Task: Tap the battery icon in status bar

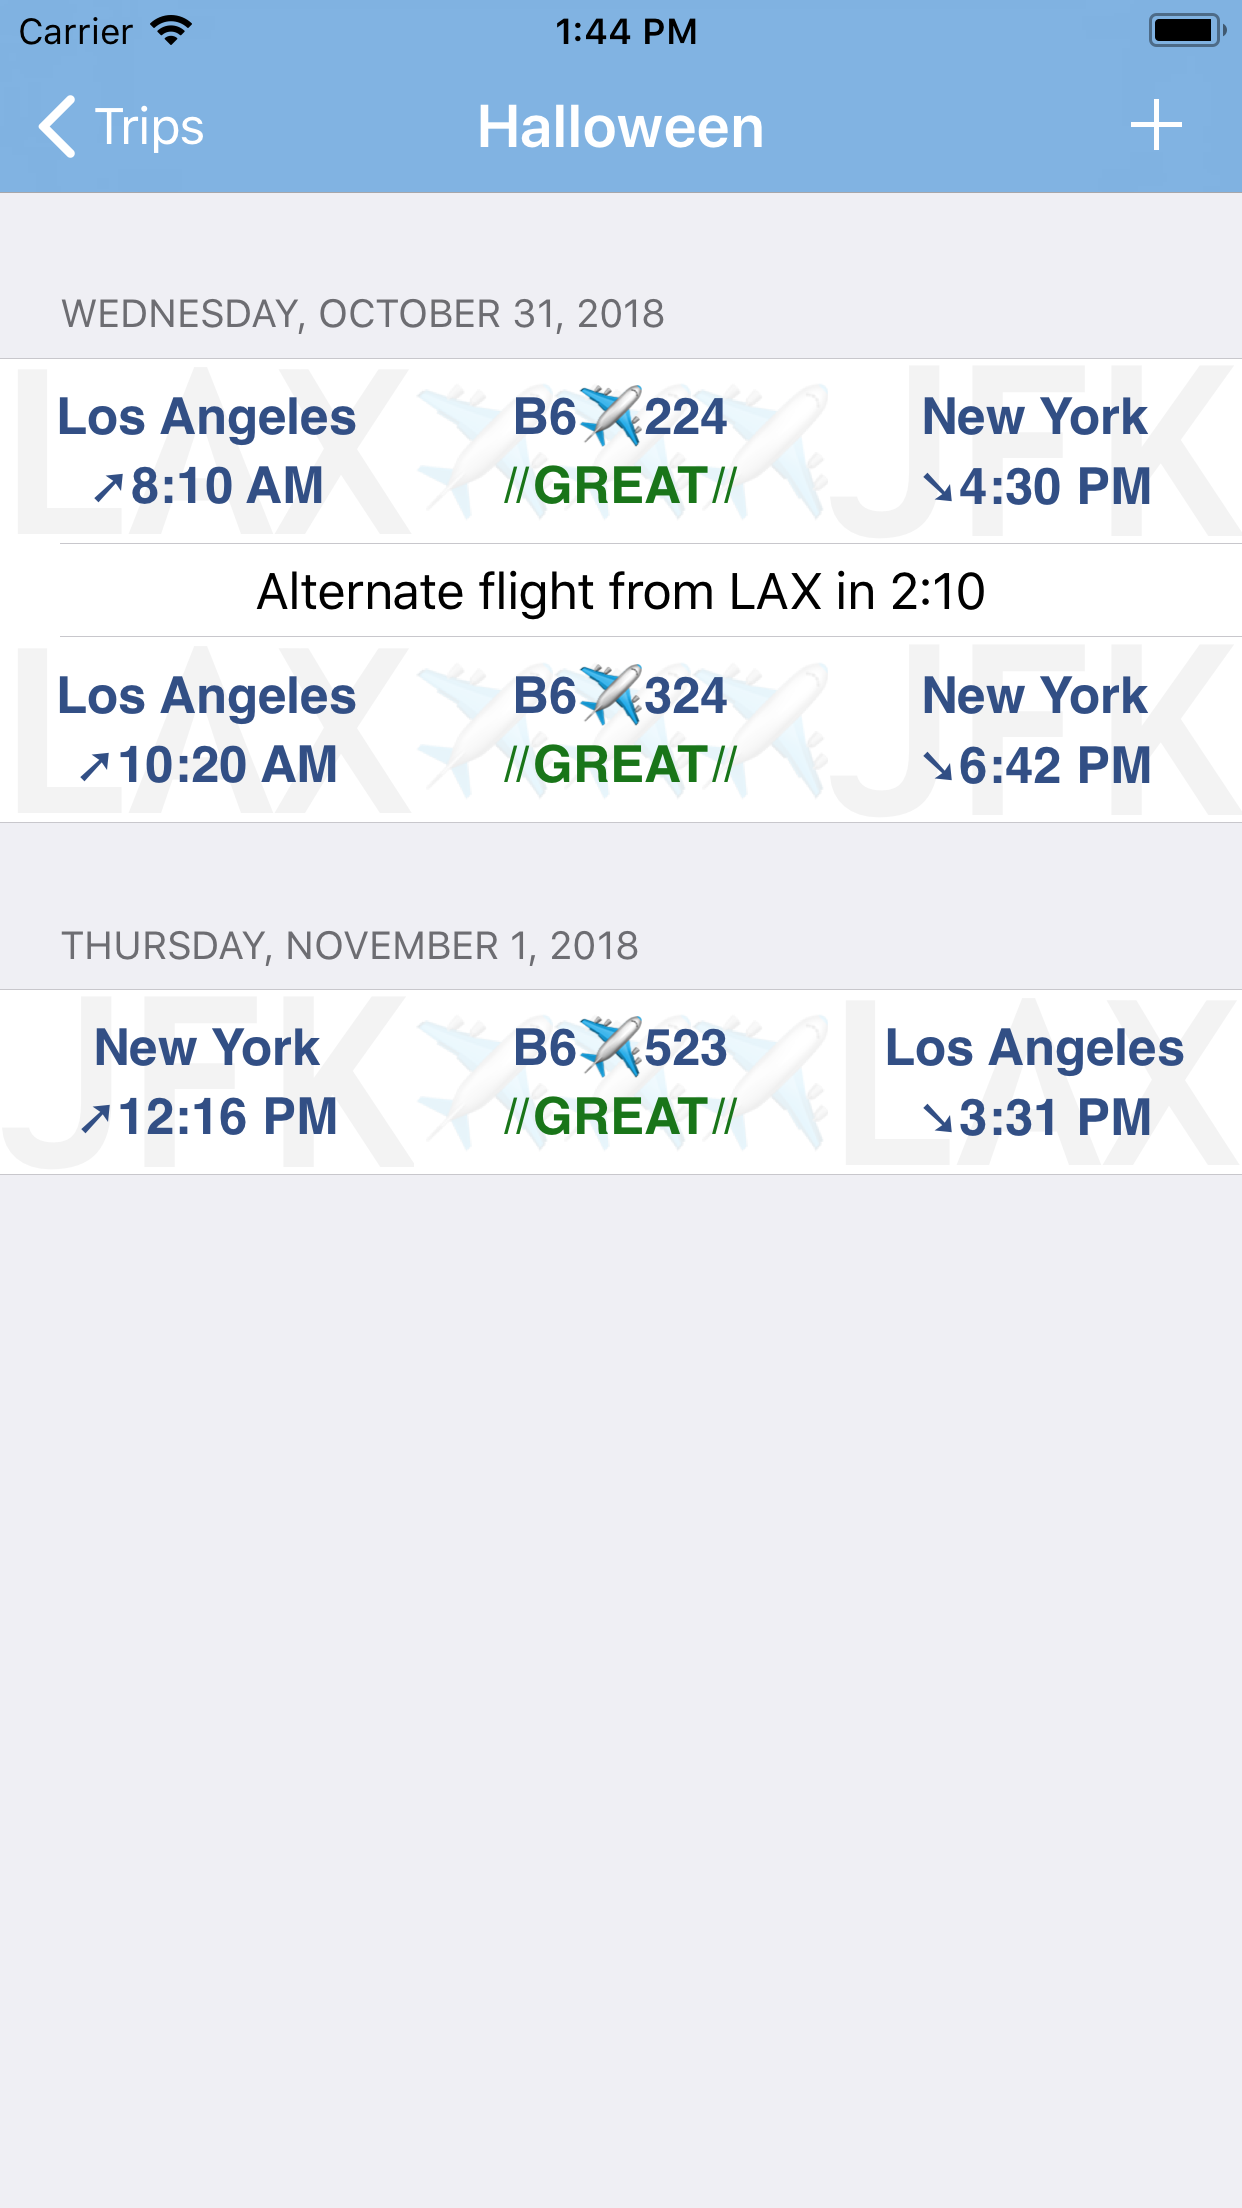Action: [x=1186, y=31]
